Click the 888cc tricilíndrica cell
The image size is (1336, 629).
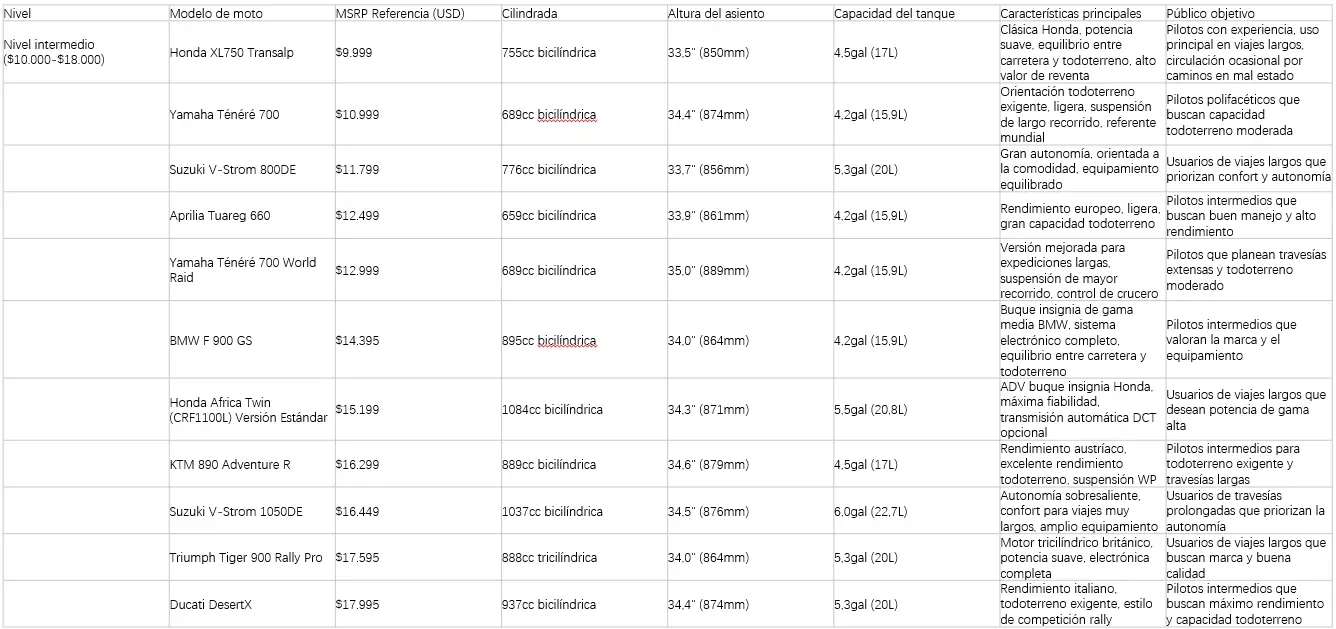click(583, 557)
